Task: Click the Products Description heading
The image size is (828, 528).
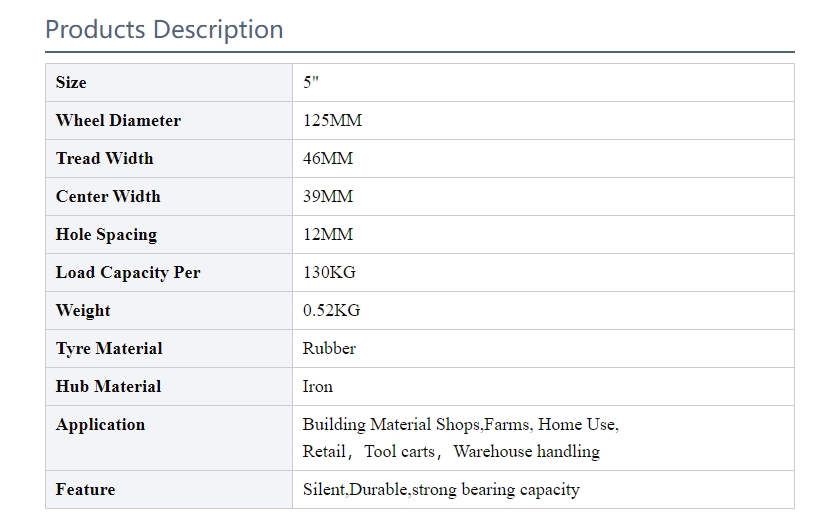Action: (164, 29)
